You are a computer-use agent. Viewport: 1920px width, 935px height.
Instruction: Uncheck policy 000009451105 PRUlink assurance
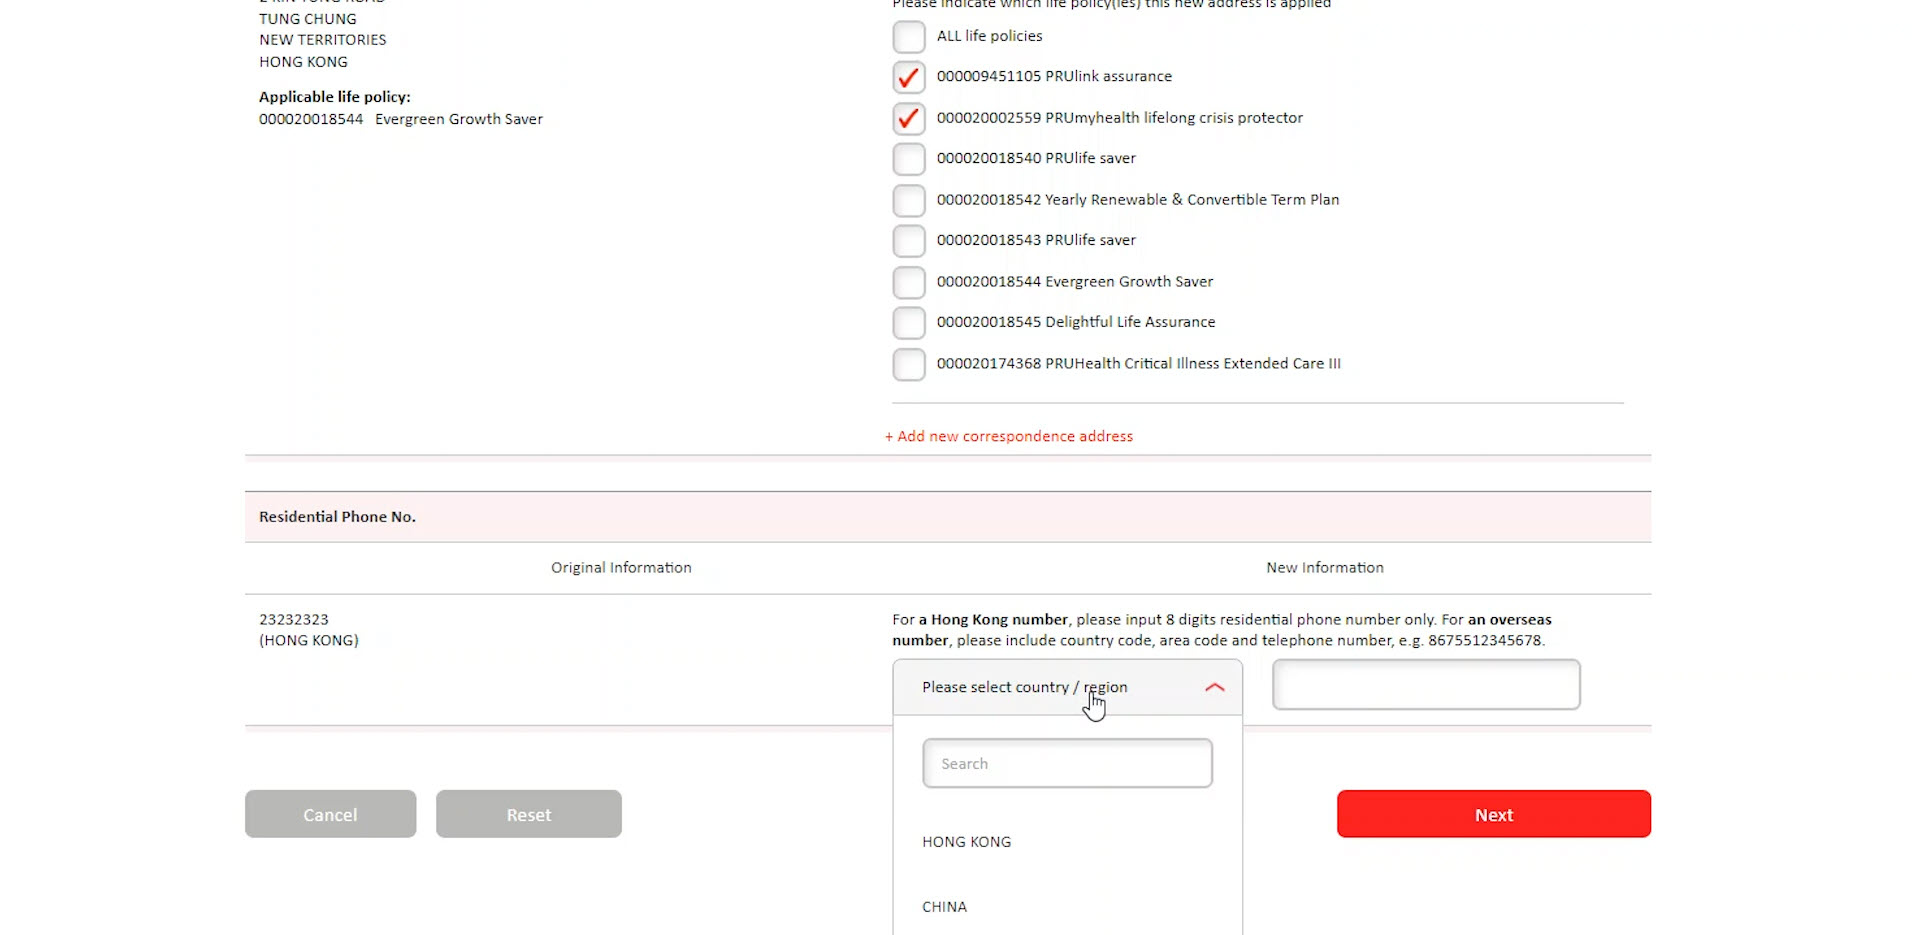[909, 77]
